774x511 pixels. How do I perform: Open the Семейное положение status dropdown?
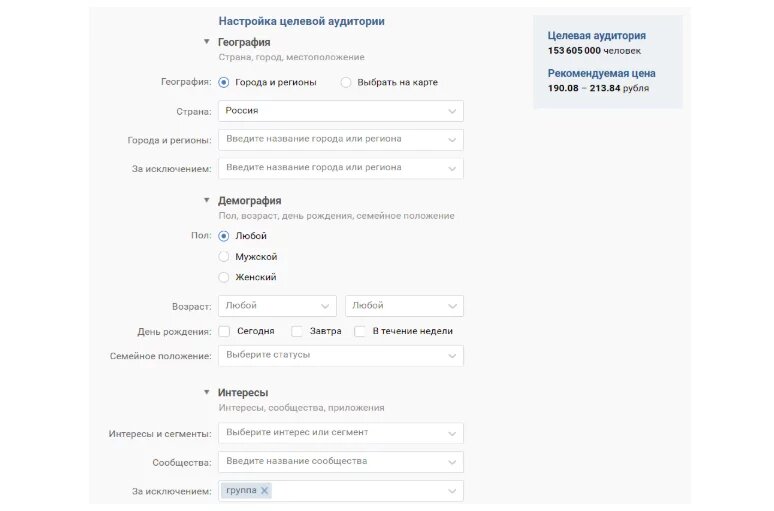point(341,355)
